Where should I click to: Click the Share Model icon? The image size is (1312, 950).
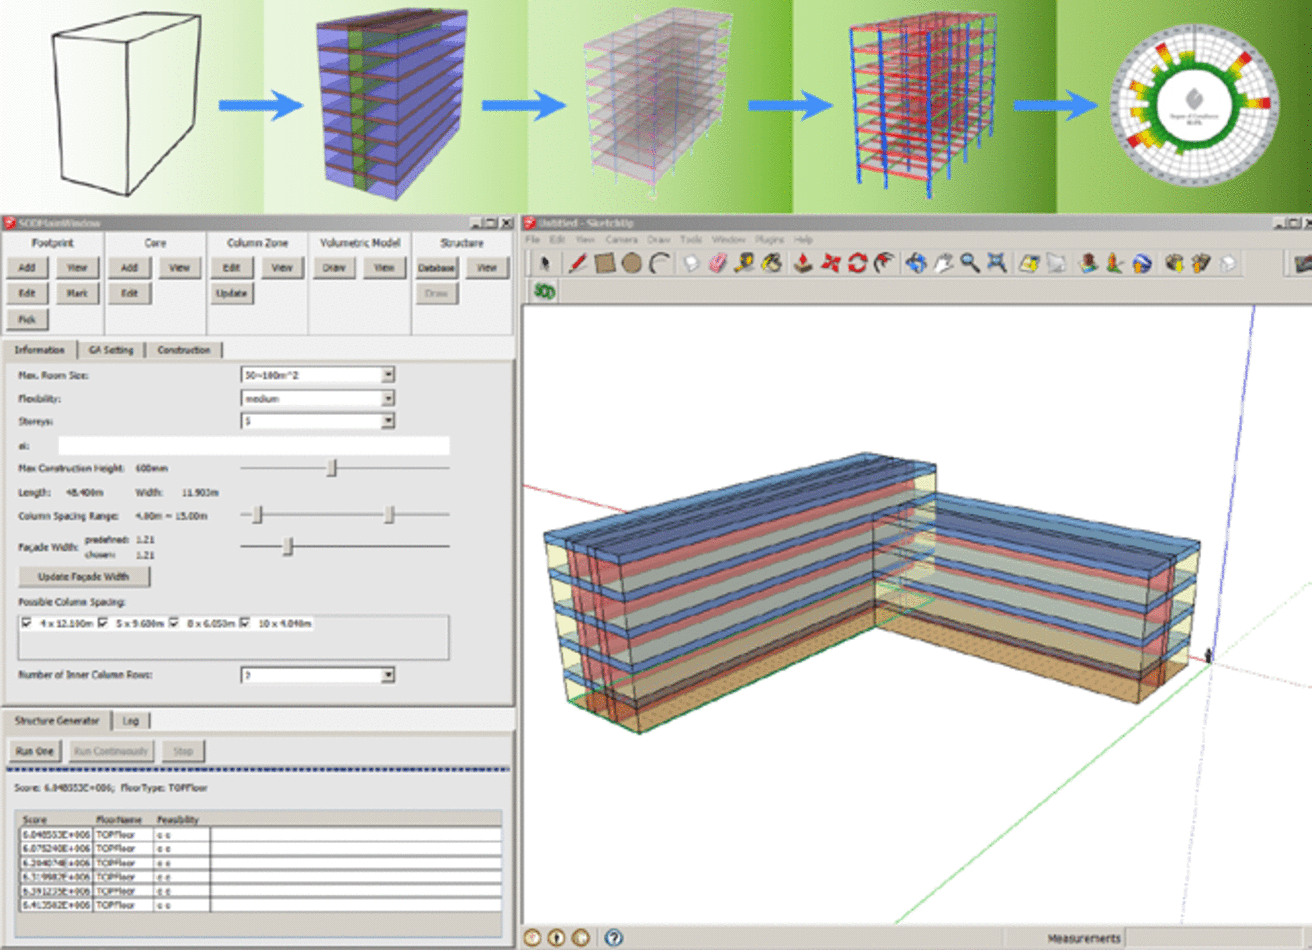tap(1201, 263)
